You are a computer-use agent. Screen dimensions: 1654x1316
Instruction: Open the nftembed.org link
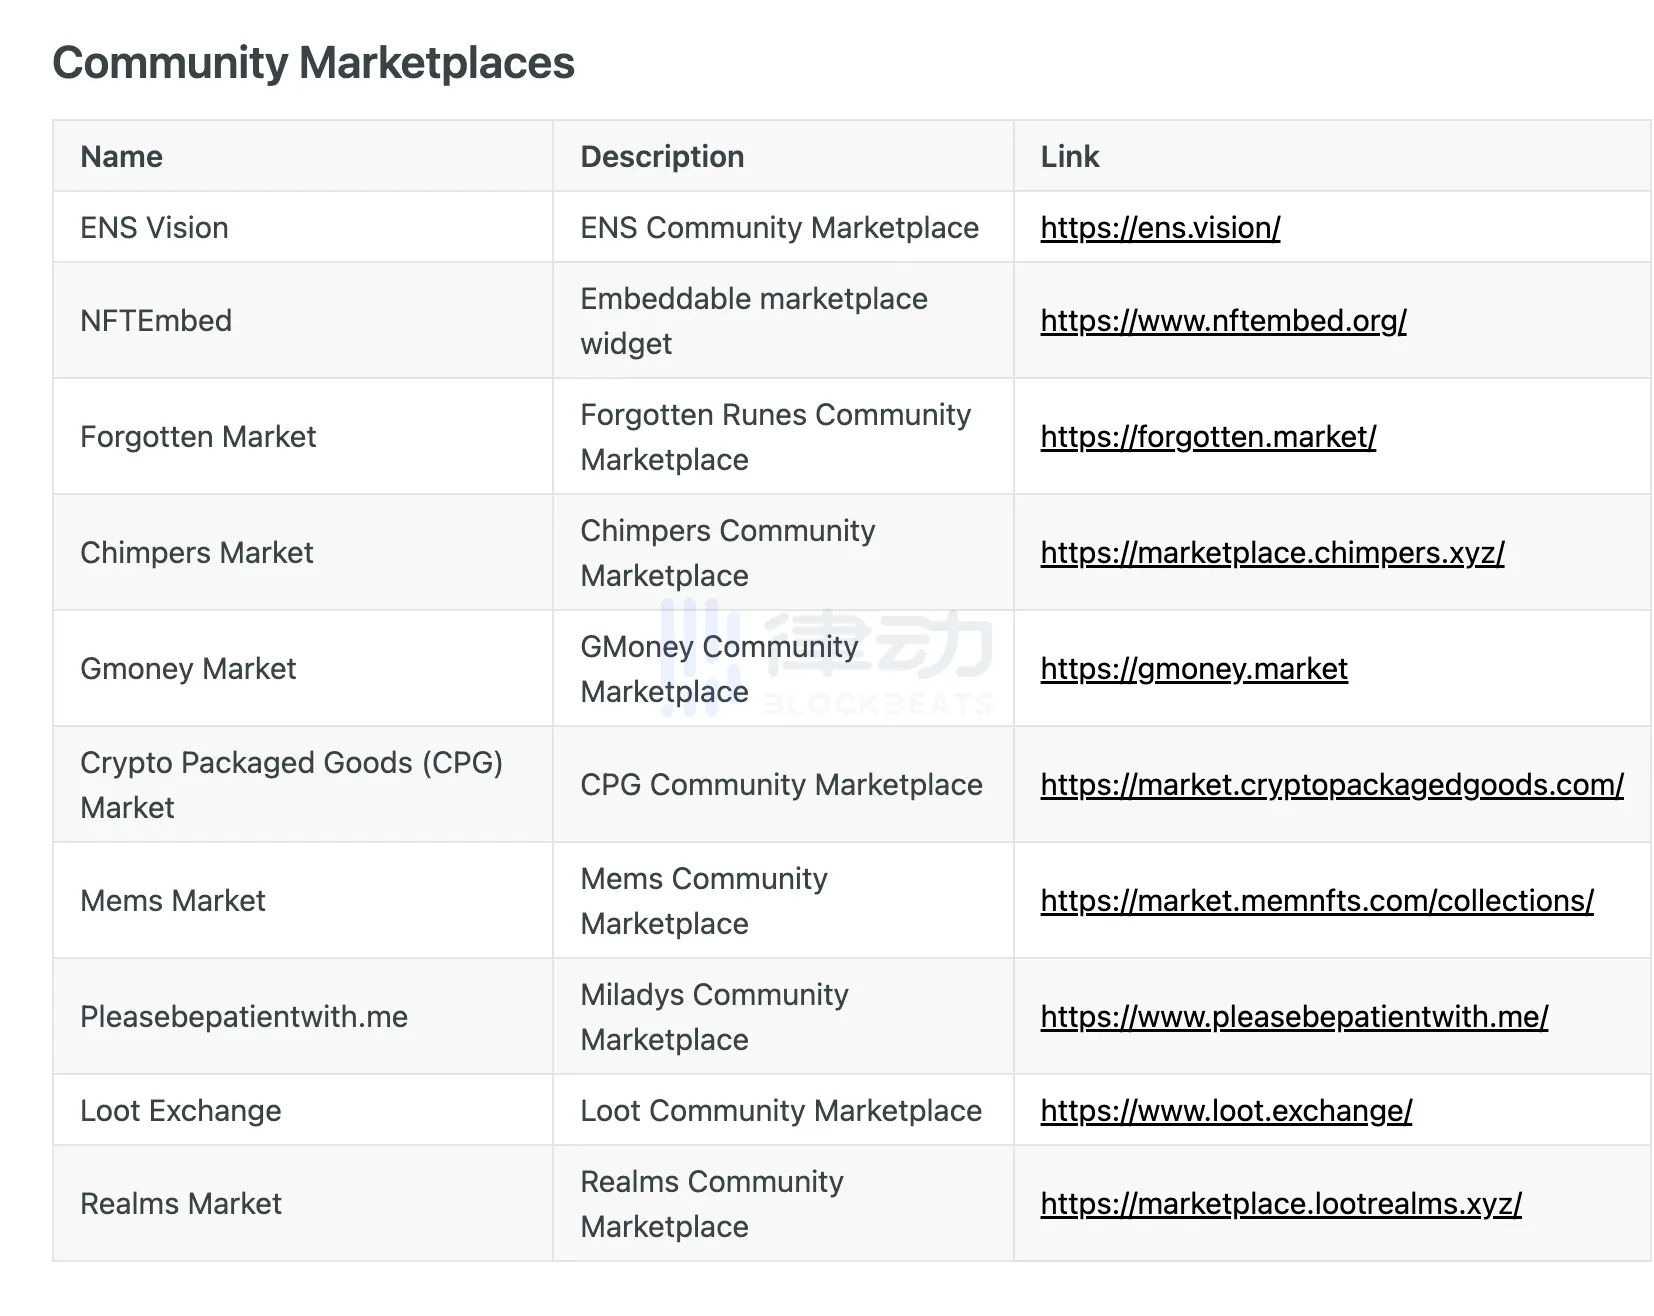1222,321
